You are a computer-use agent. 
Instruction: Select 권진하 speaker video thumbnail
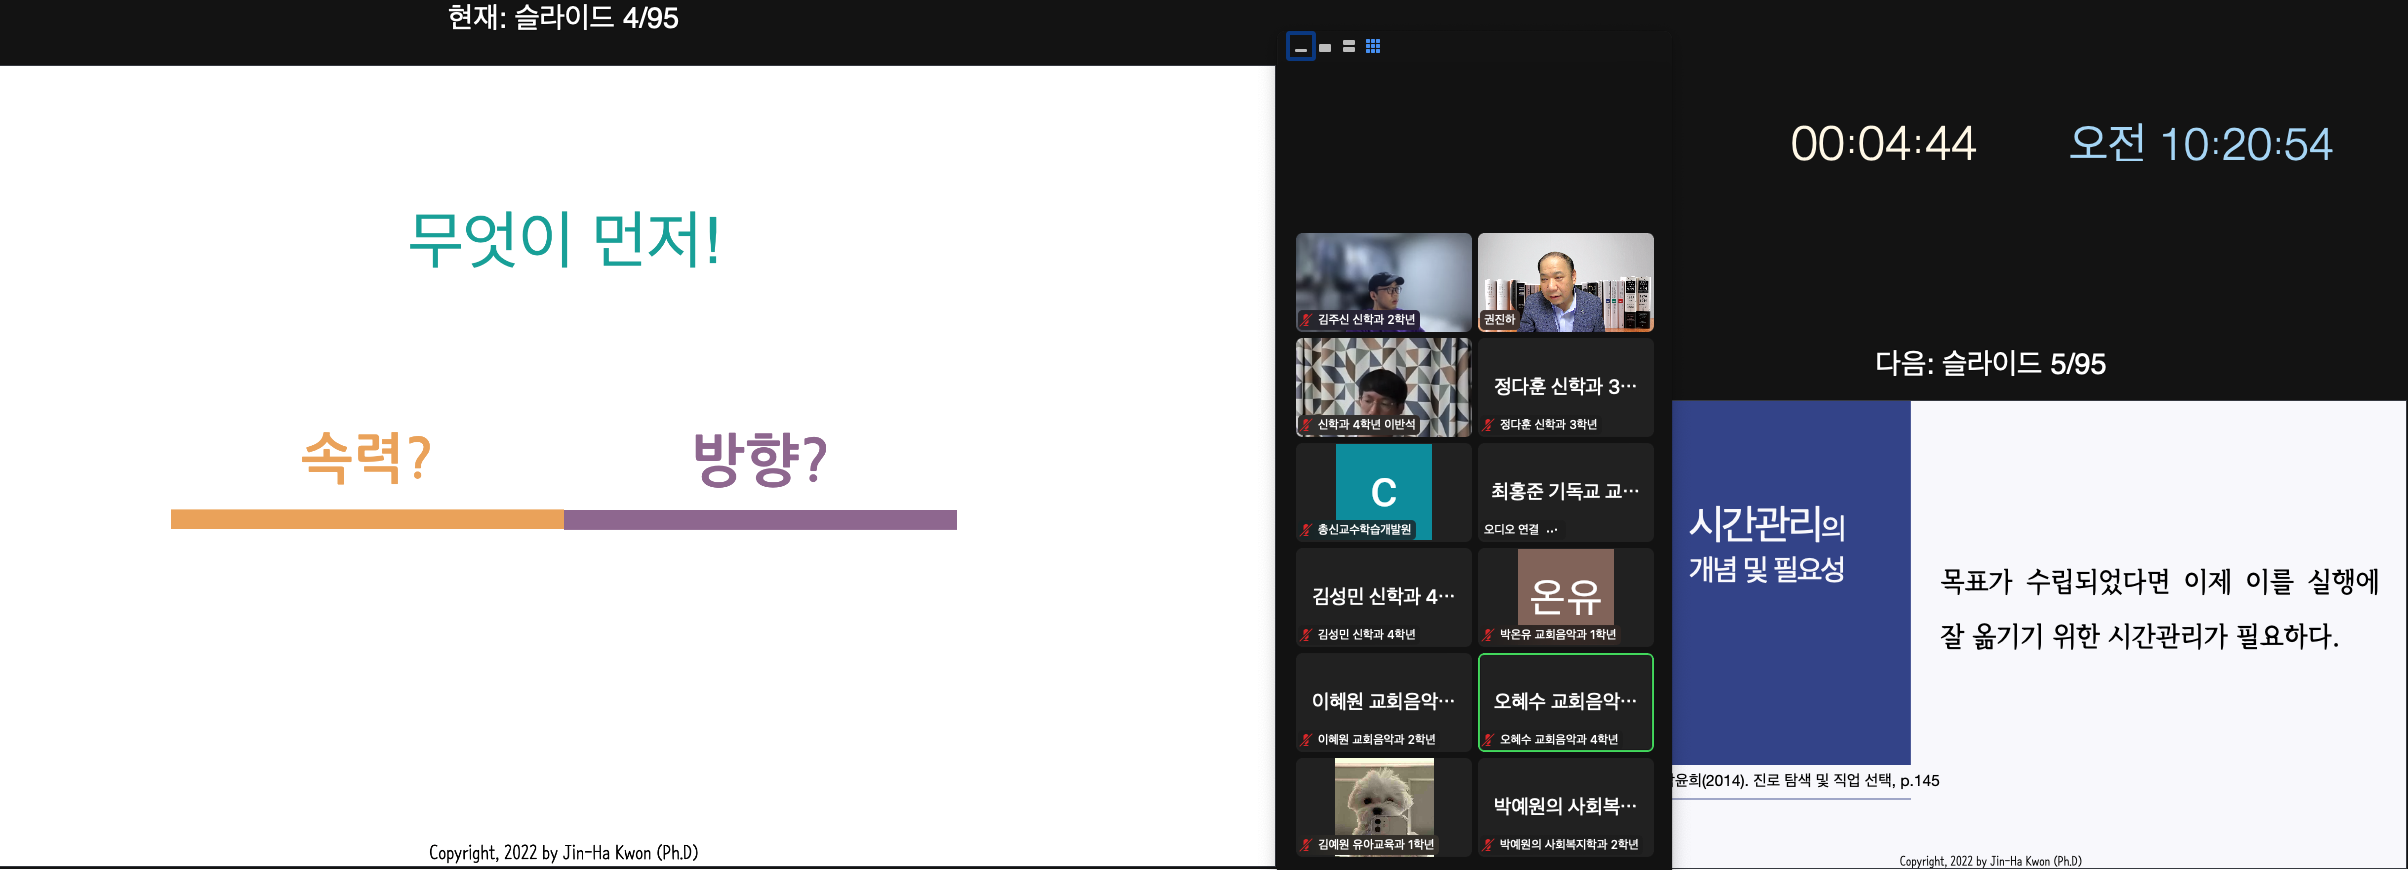(1565, 280)
